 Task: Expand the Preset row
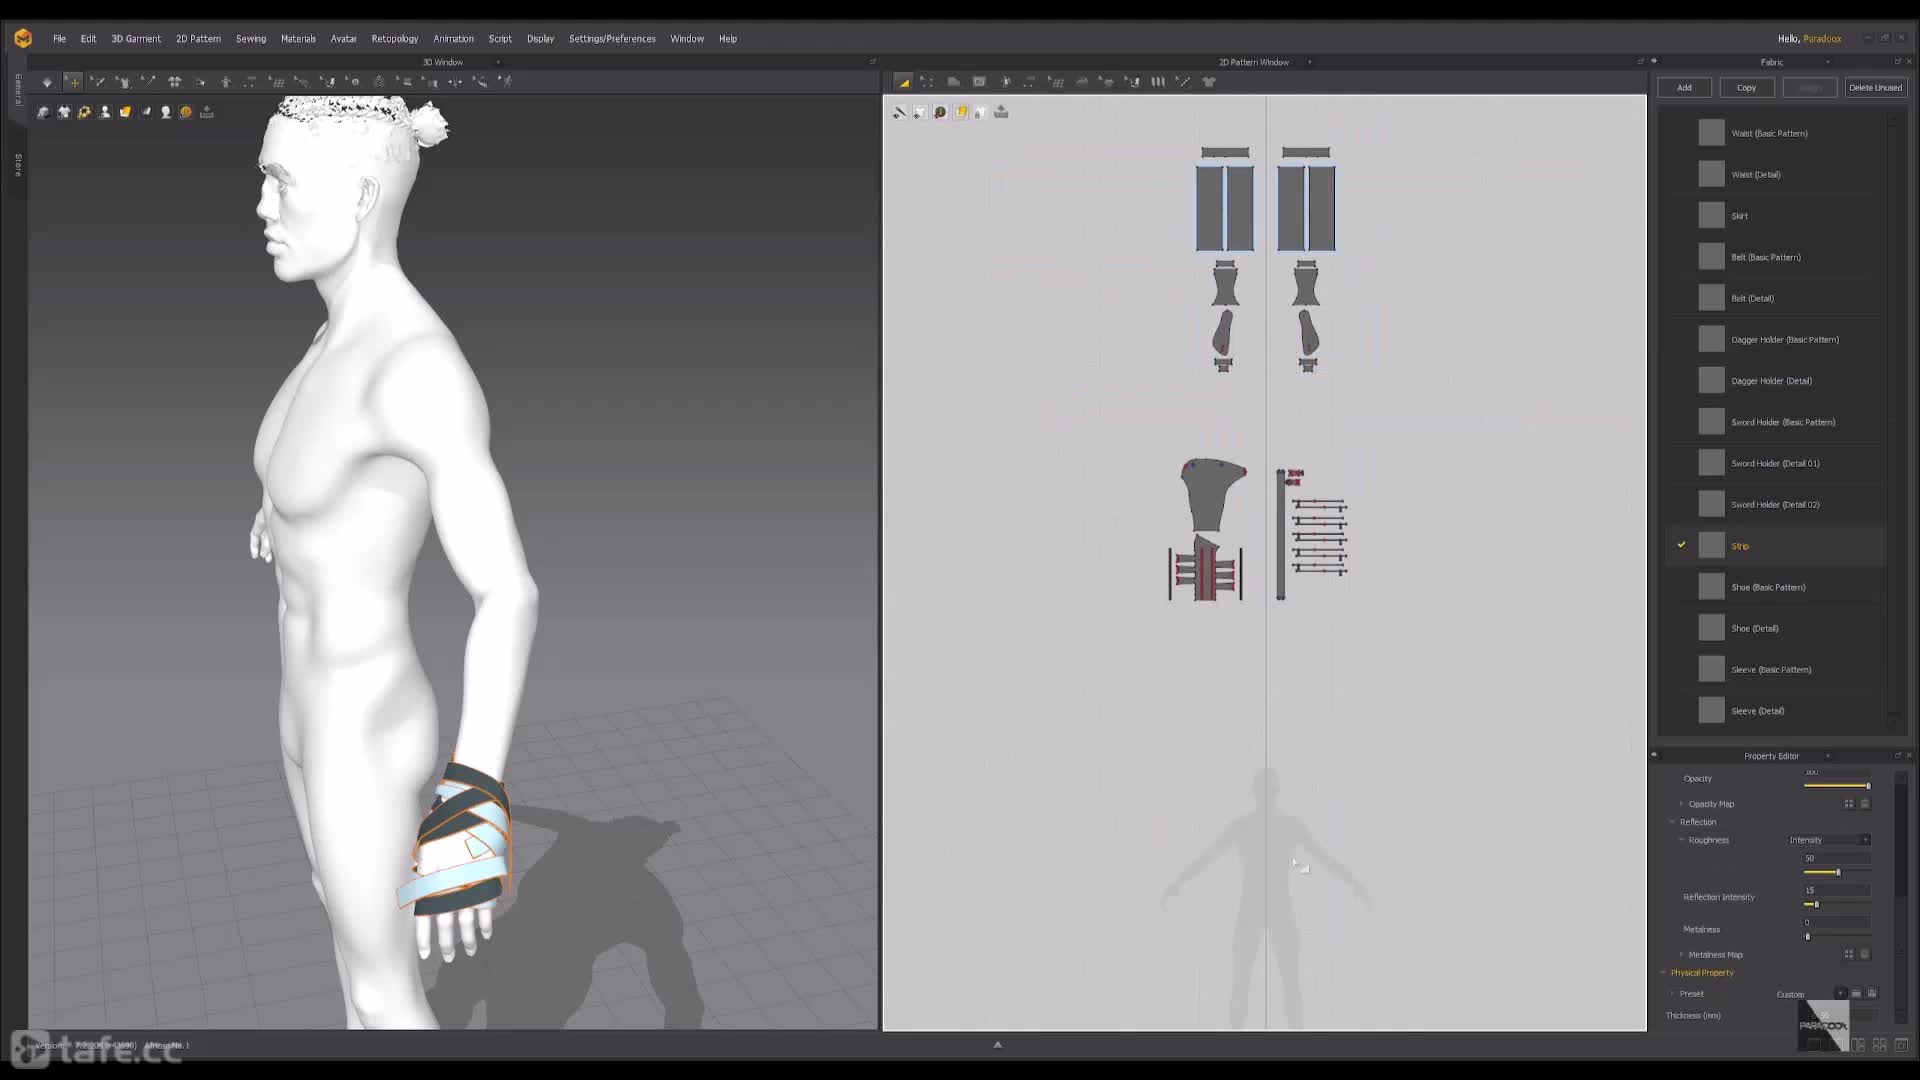click(x=1672, y=994)
